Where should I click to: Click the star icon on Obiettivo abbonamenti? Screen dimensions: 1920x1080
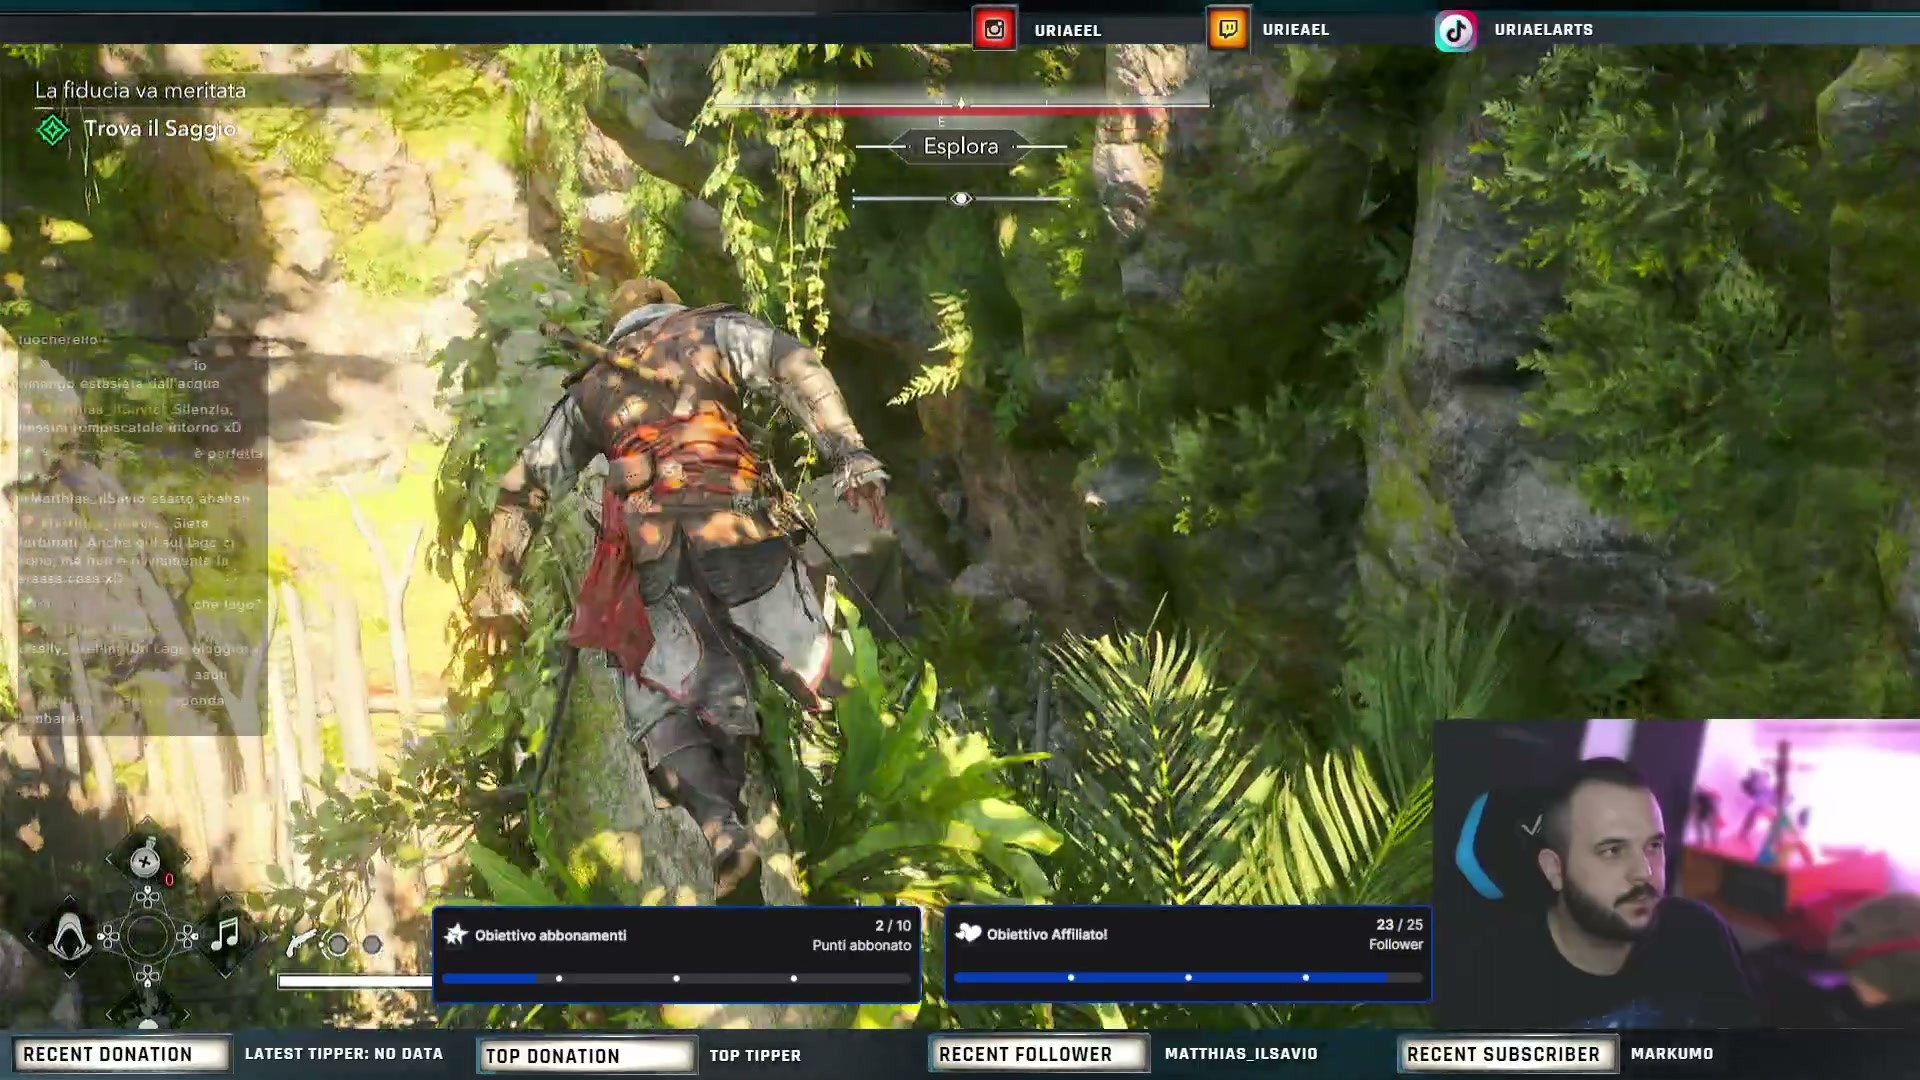coord(456,934)
